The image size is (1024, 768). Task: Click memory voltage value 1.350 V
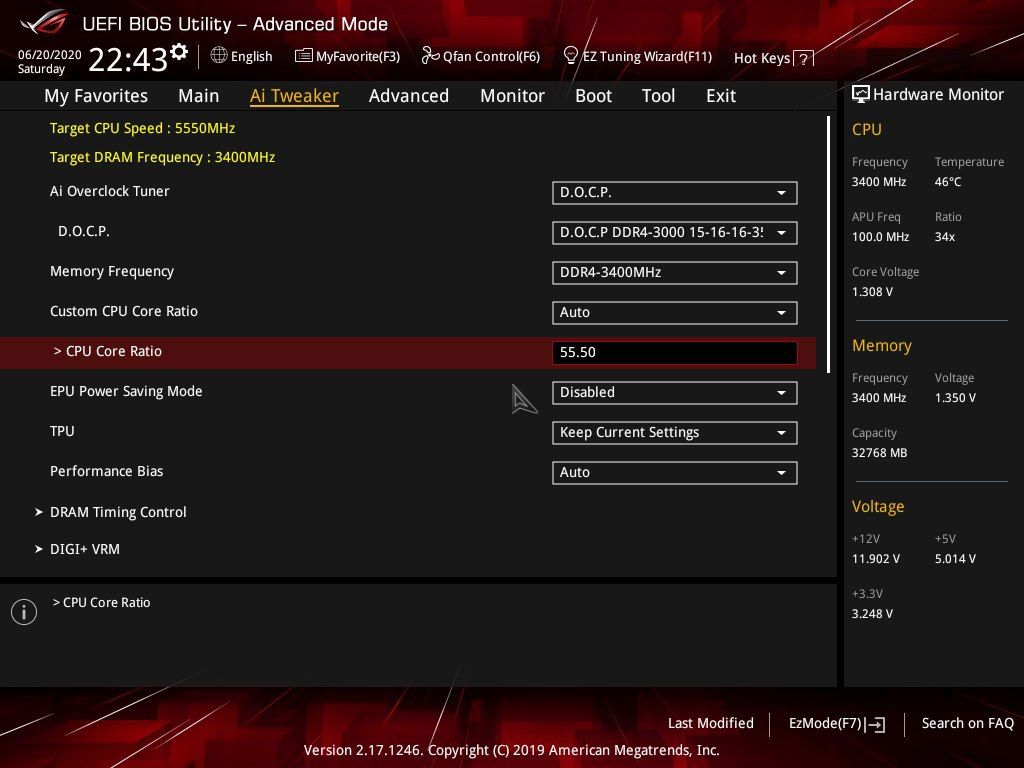[x=955, y=398]
